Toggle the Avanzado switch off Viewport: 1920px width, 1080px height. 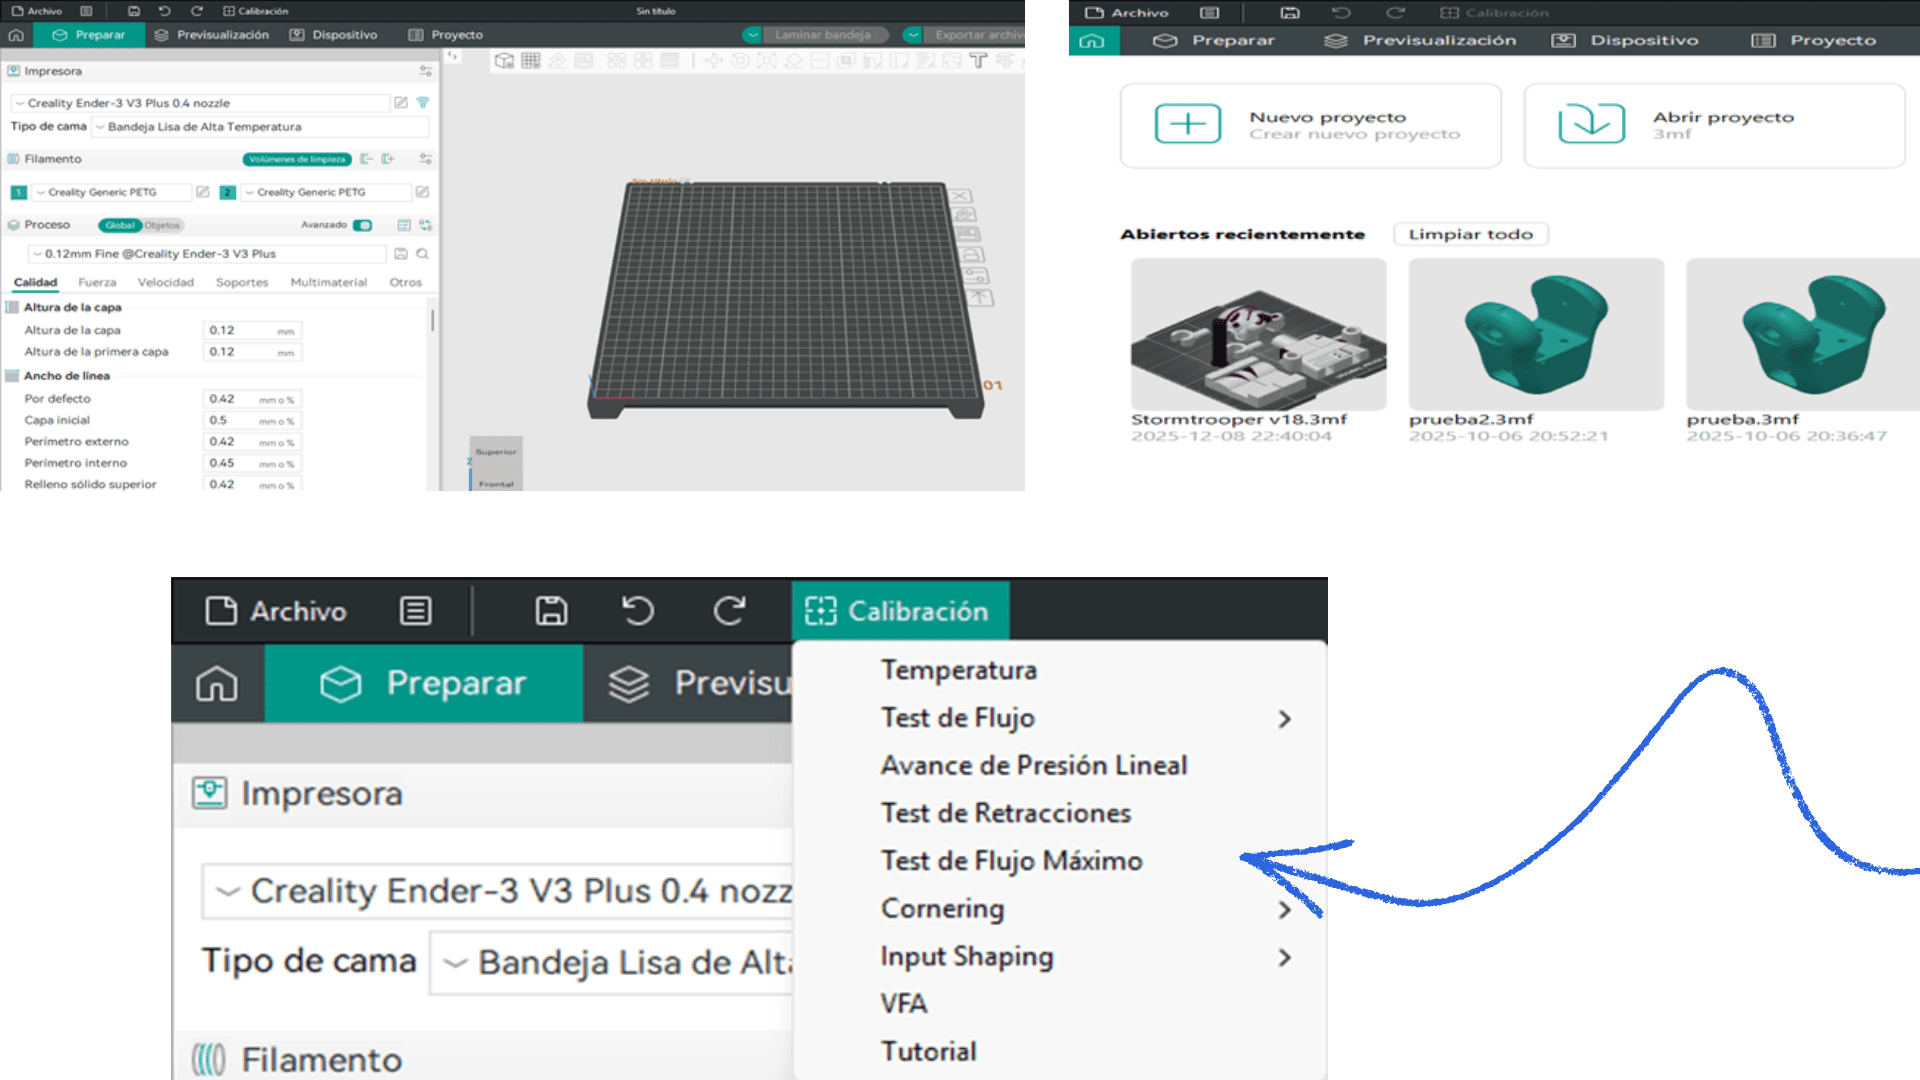362,225
